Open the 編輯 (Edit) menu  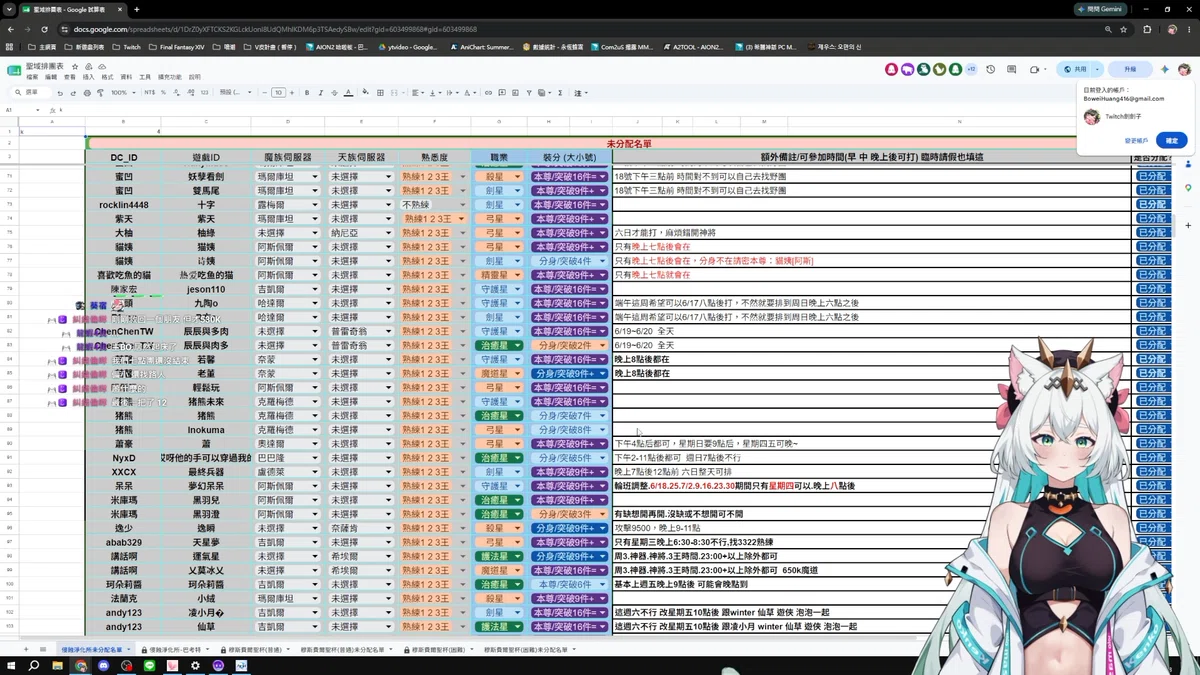pyautogui.click(x=51, y=77)
